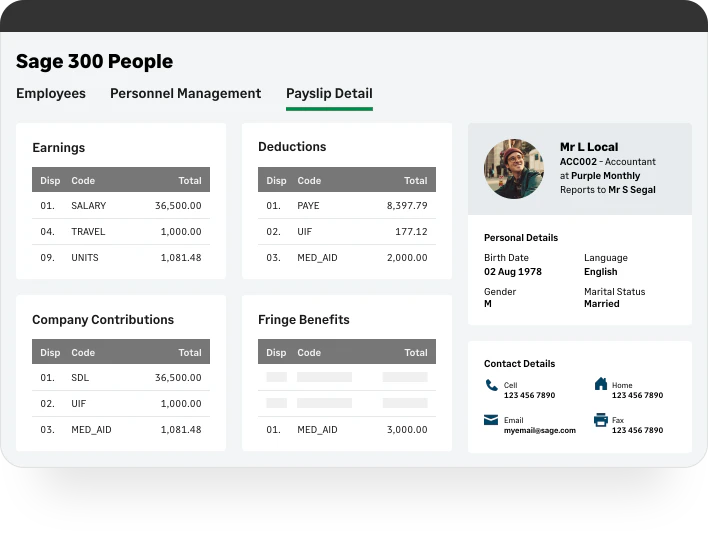This screenshot has width=708, height=537.
Task: Click the Company Contributions heading
Action: click(x=103, y=320)
